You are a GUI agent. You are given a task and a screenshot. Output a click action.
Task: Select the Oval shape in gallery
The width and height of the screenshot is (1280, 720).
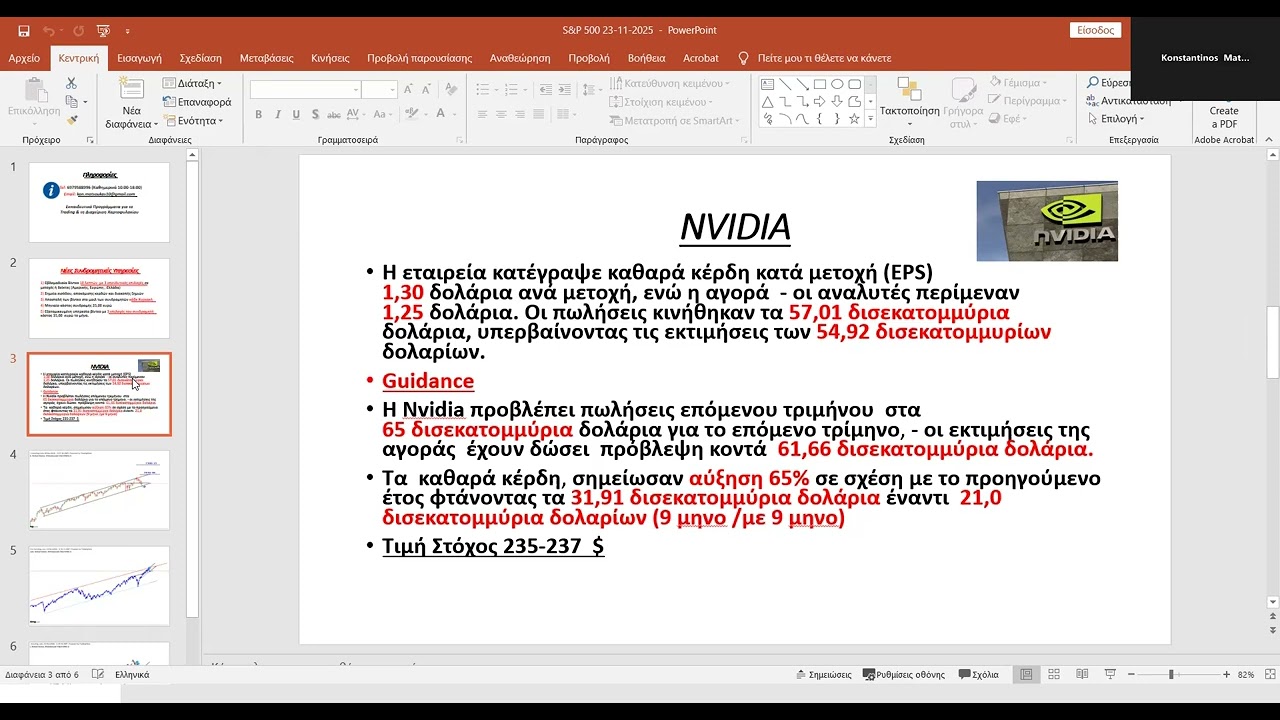[838, 84]
